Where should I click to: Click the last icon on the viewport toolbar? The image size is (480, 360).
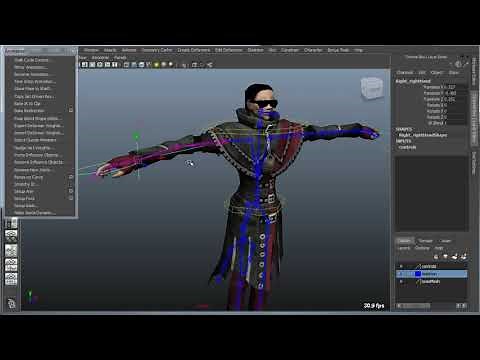(x=210, y=65)
